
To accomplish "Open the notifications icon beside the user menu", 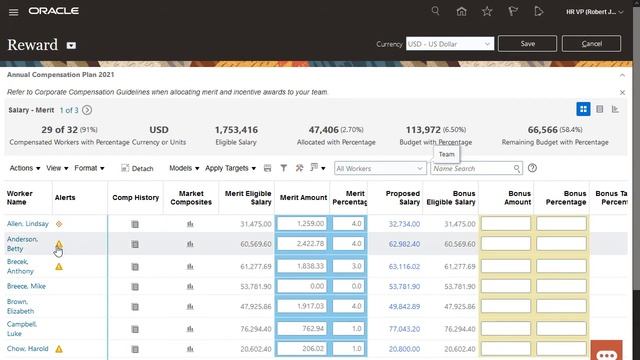I will coord(538,11).
